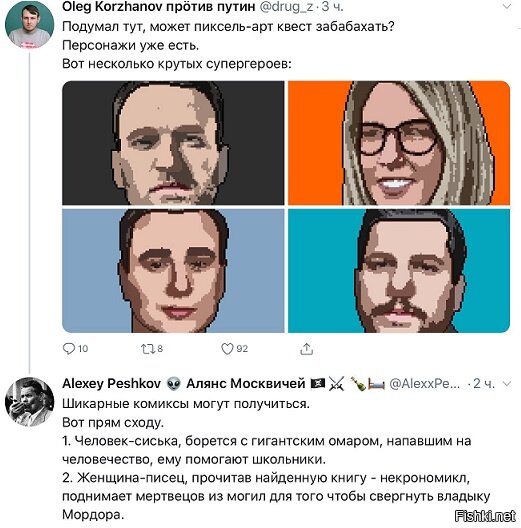Open pixel portrait on orange background

[399, 143]
